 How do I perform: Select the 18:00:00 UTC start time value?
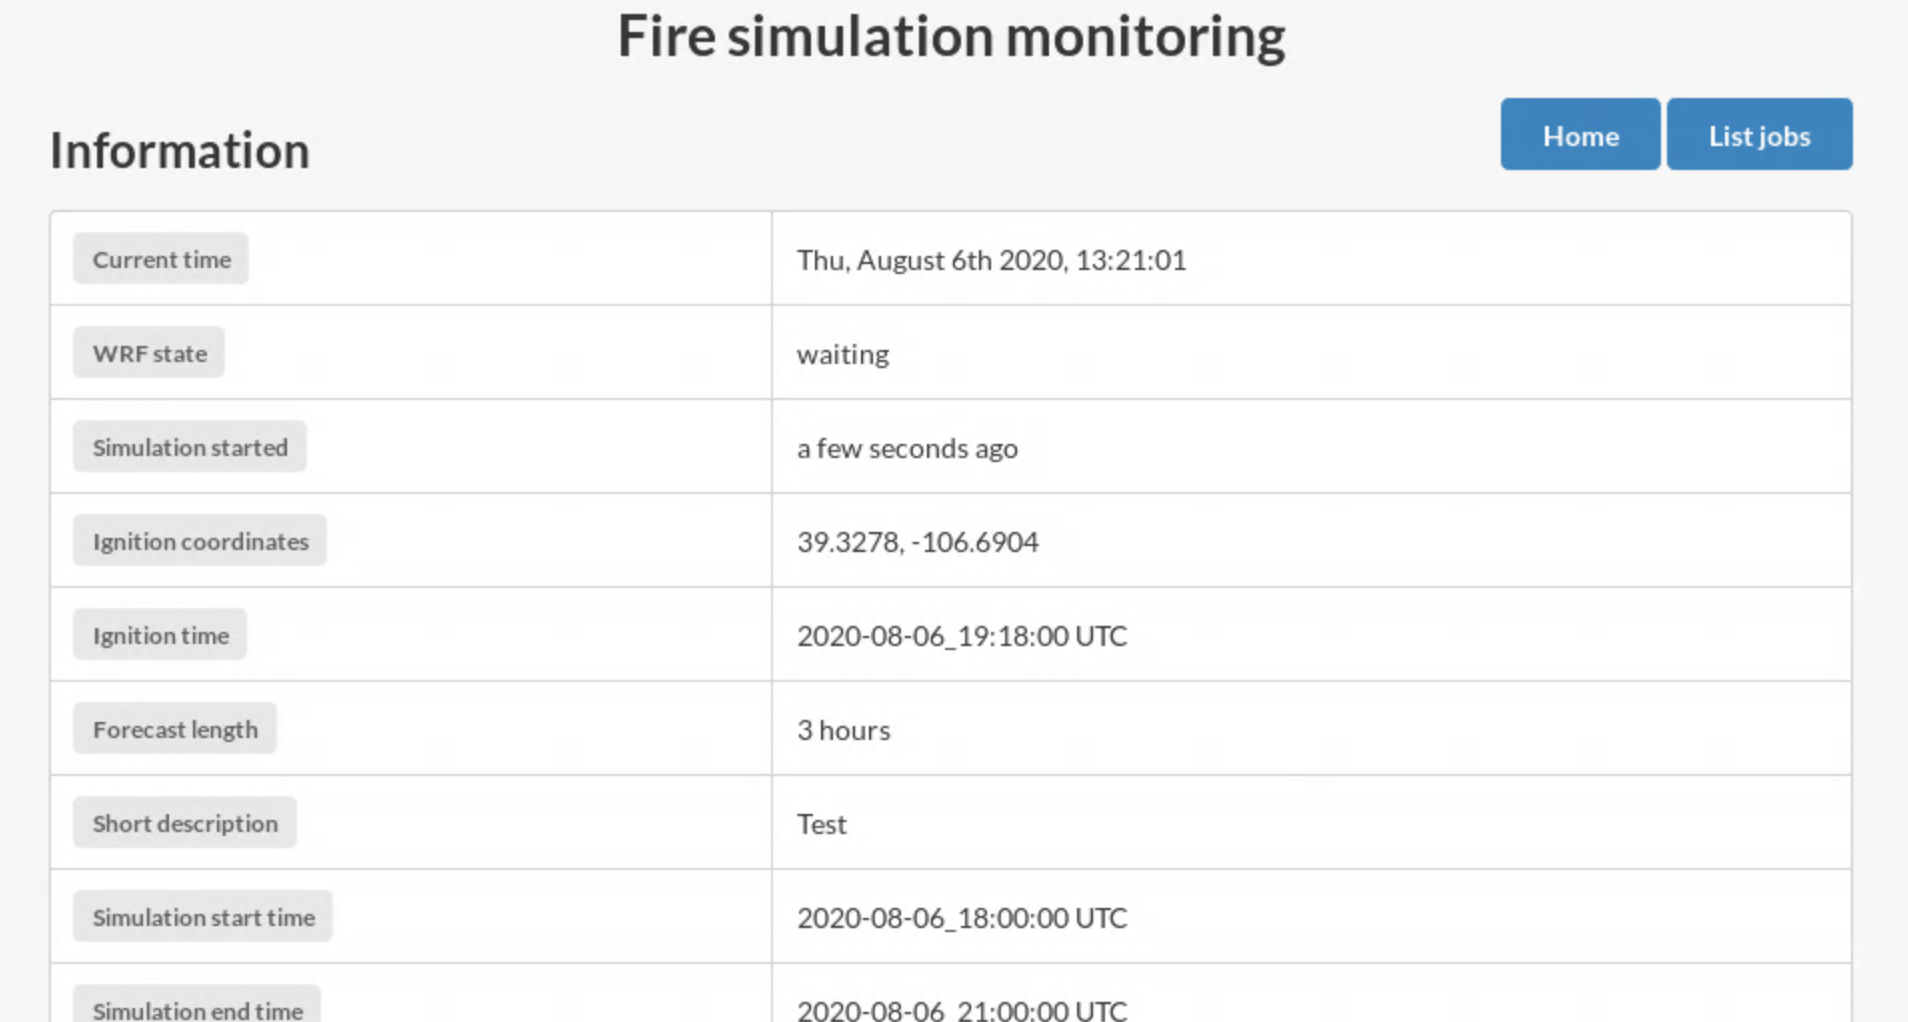(962, 918)
